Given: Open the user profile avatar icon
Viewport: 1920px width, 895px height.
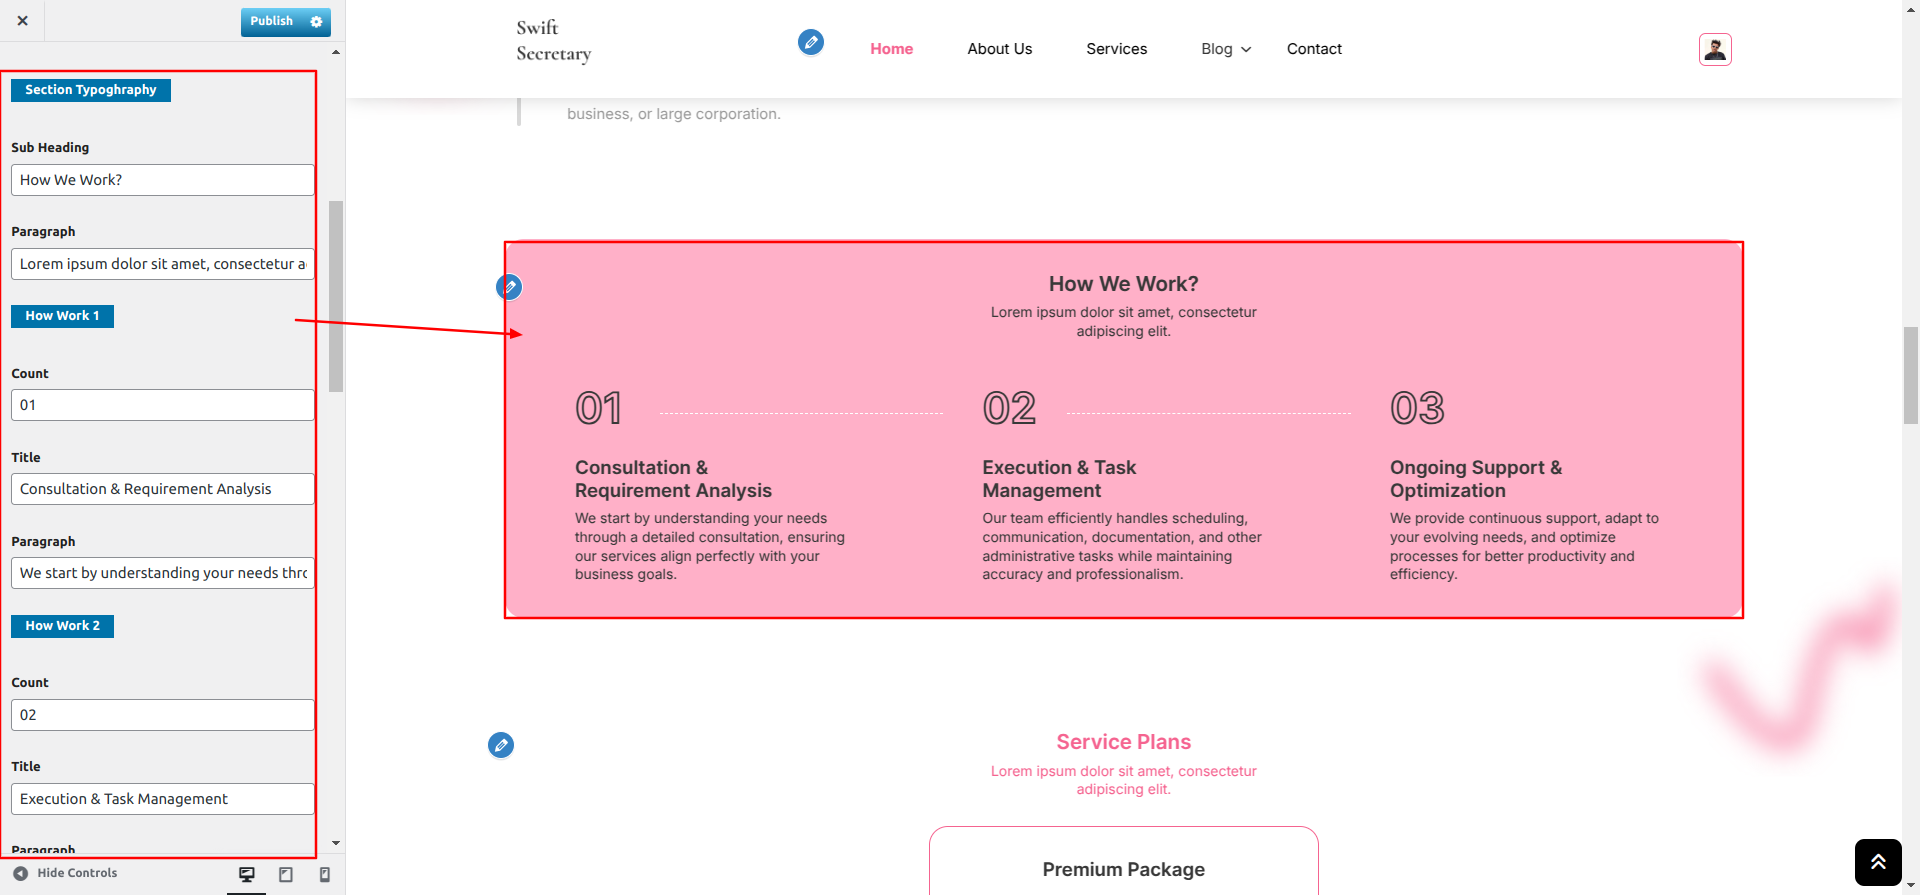Looking at the screenshot, I should coord(1715,49).
